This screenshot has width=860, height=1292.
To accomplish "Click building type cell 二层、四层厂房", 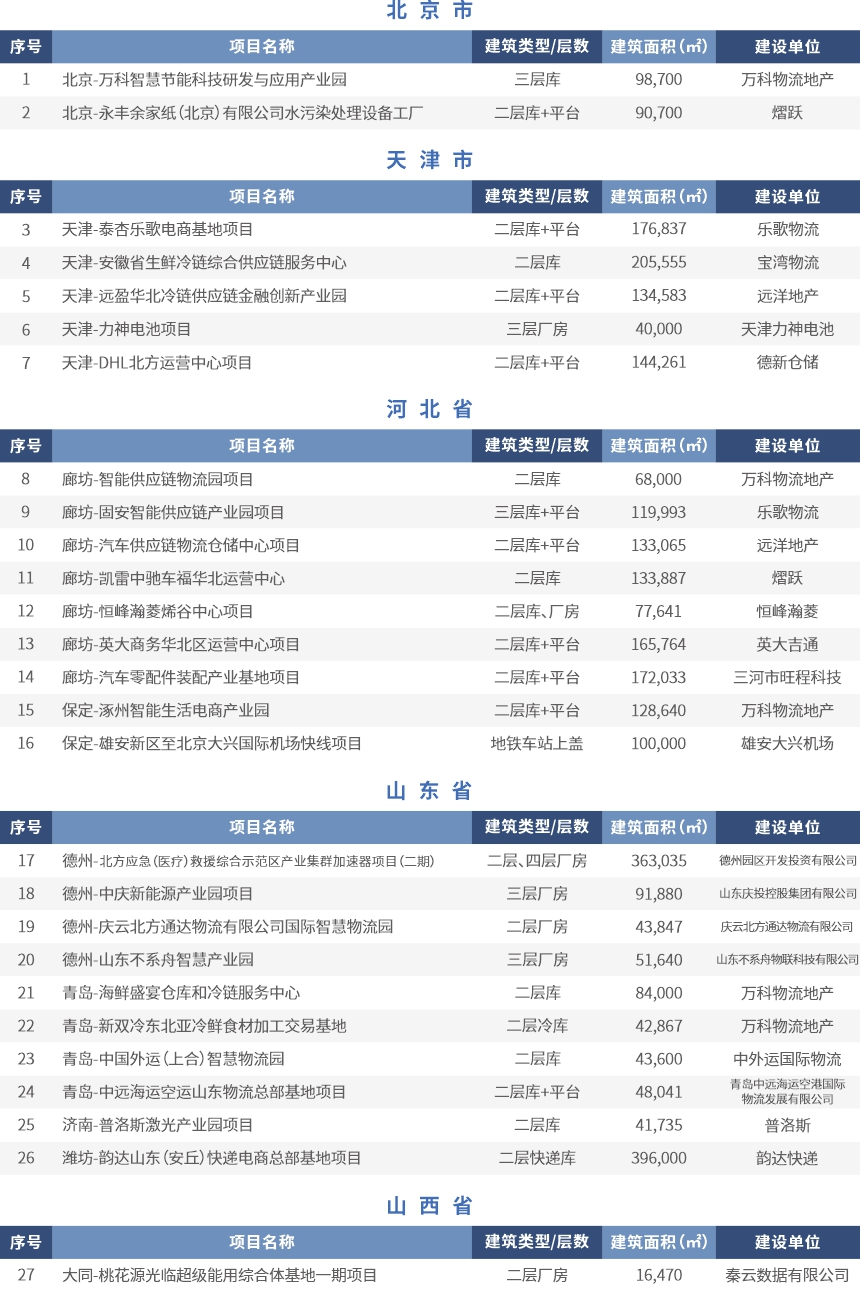I will pos(537,860).
